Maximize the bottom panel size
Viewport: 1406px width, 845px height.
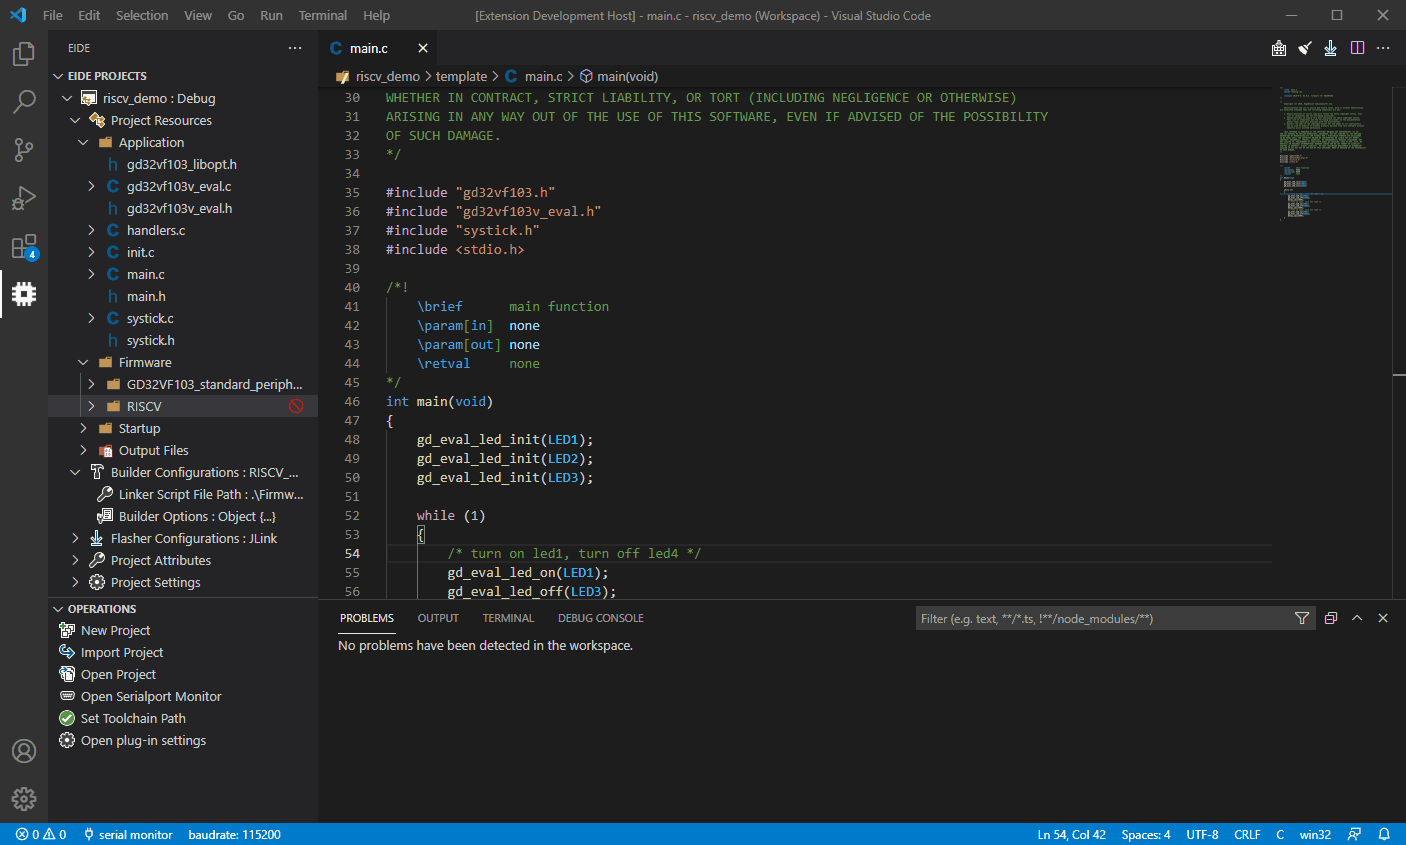click(1357, 618)
